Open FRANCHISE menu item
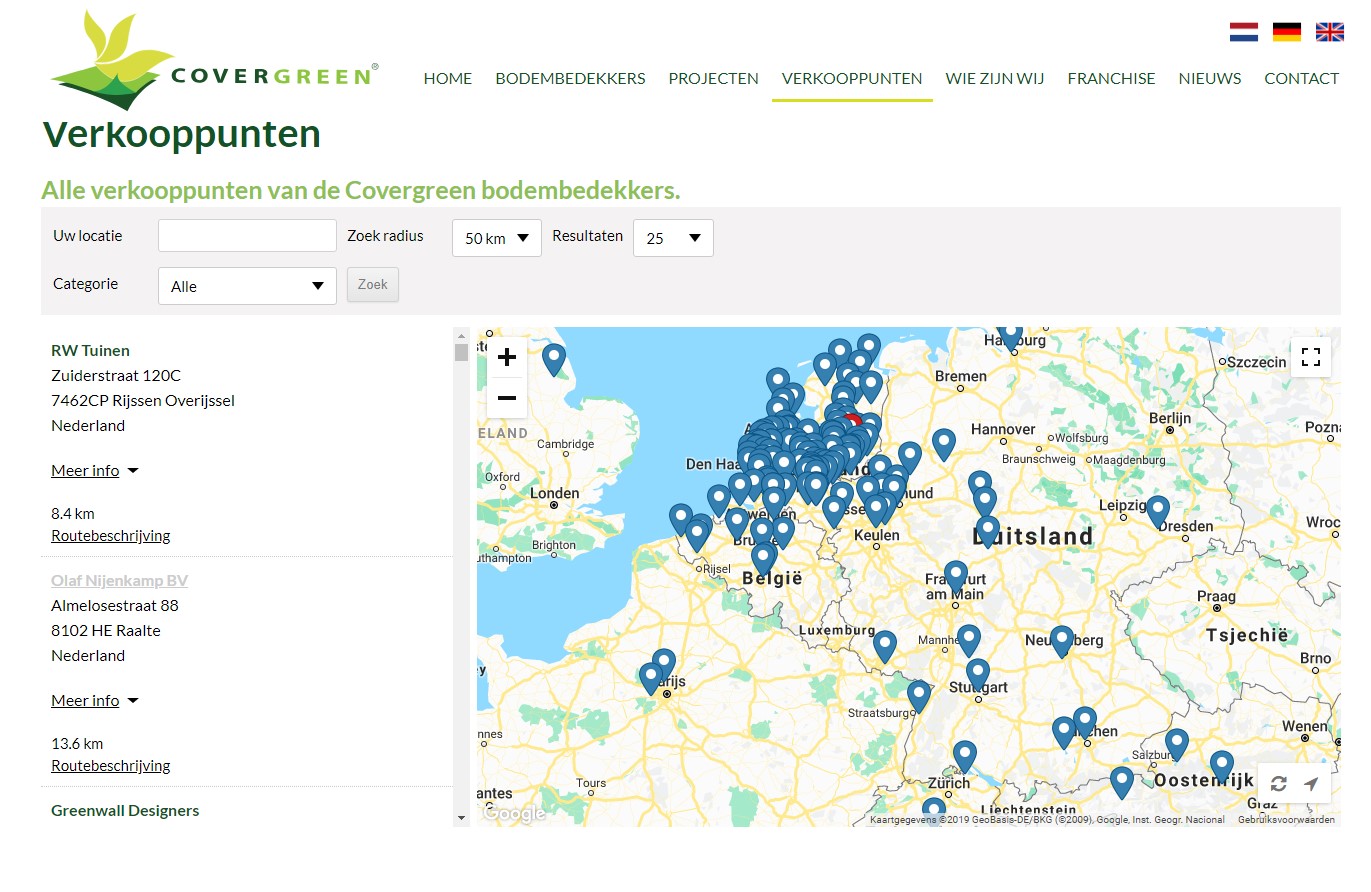The height and width of the screenshot is (892, 1371). (1111, 78)
